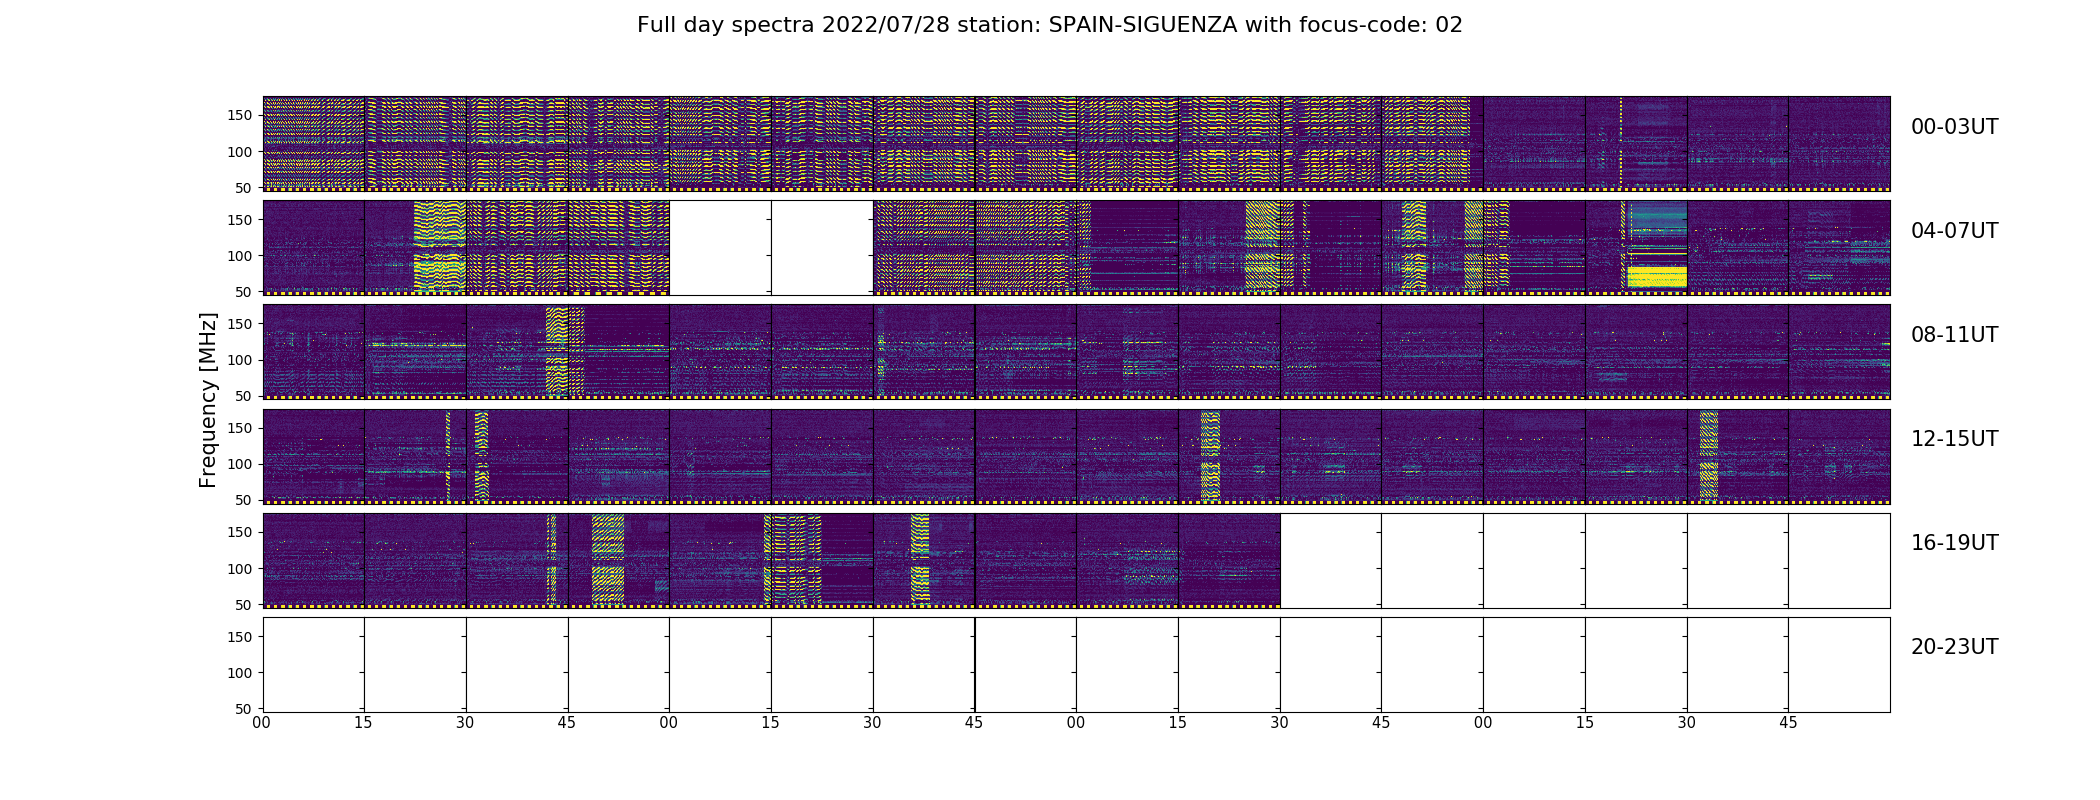Select the 18:15 last data panel in the 16-19UT row
2100x800 pixels.
click(x=1229, y=560)
